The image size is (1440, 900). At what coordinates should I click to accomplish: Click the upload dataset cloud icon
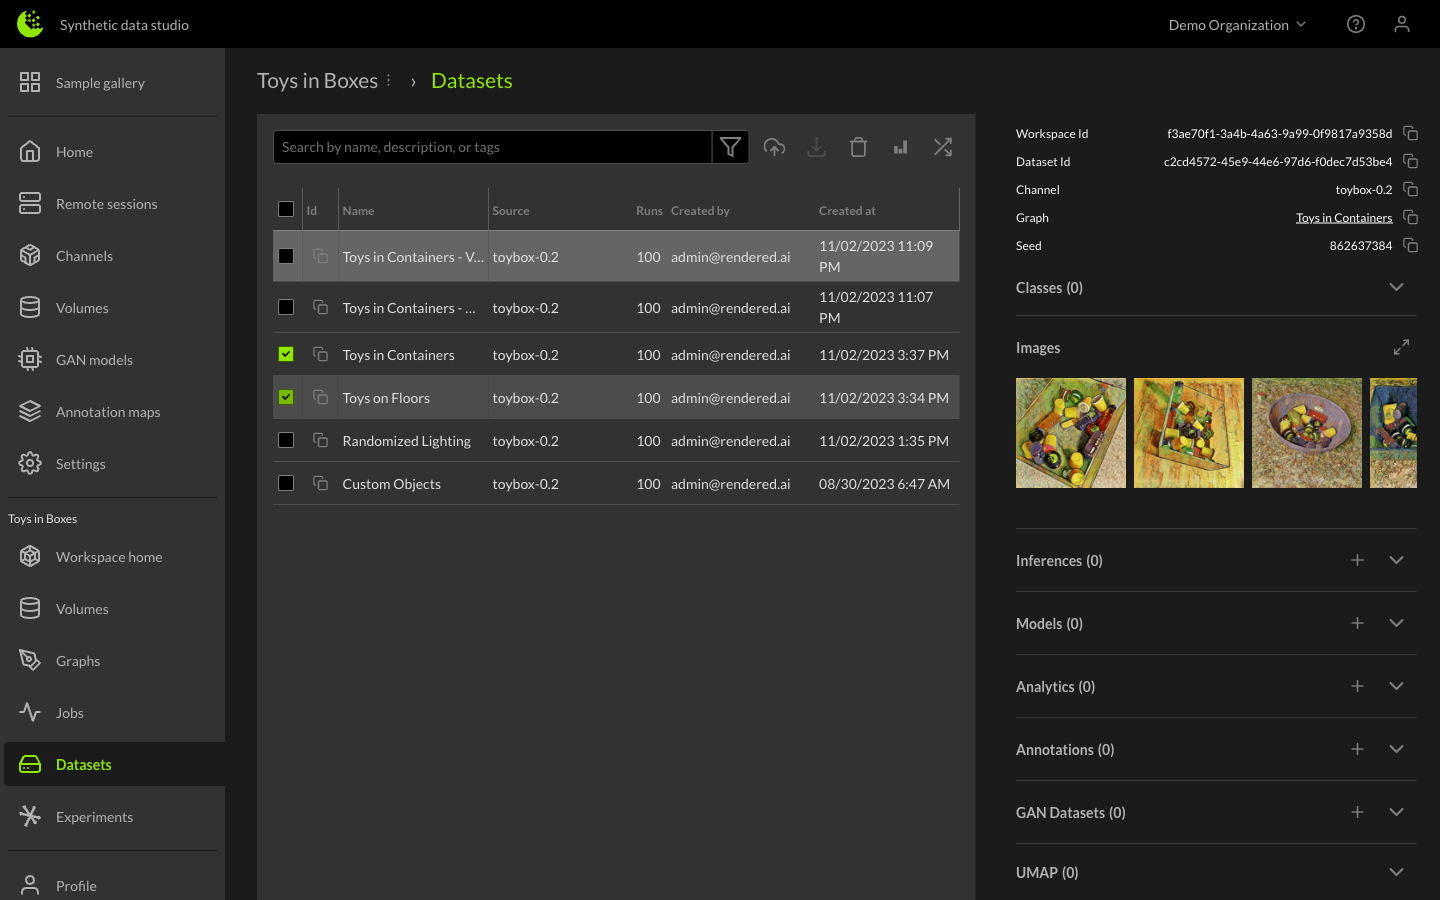point(774,147)
